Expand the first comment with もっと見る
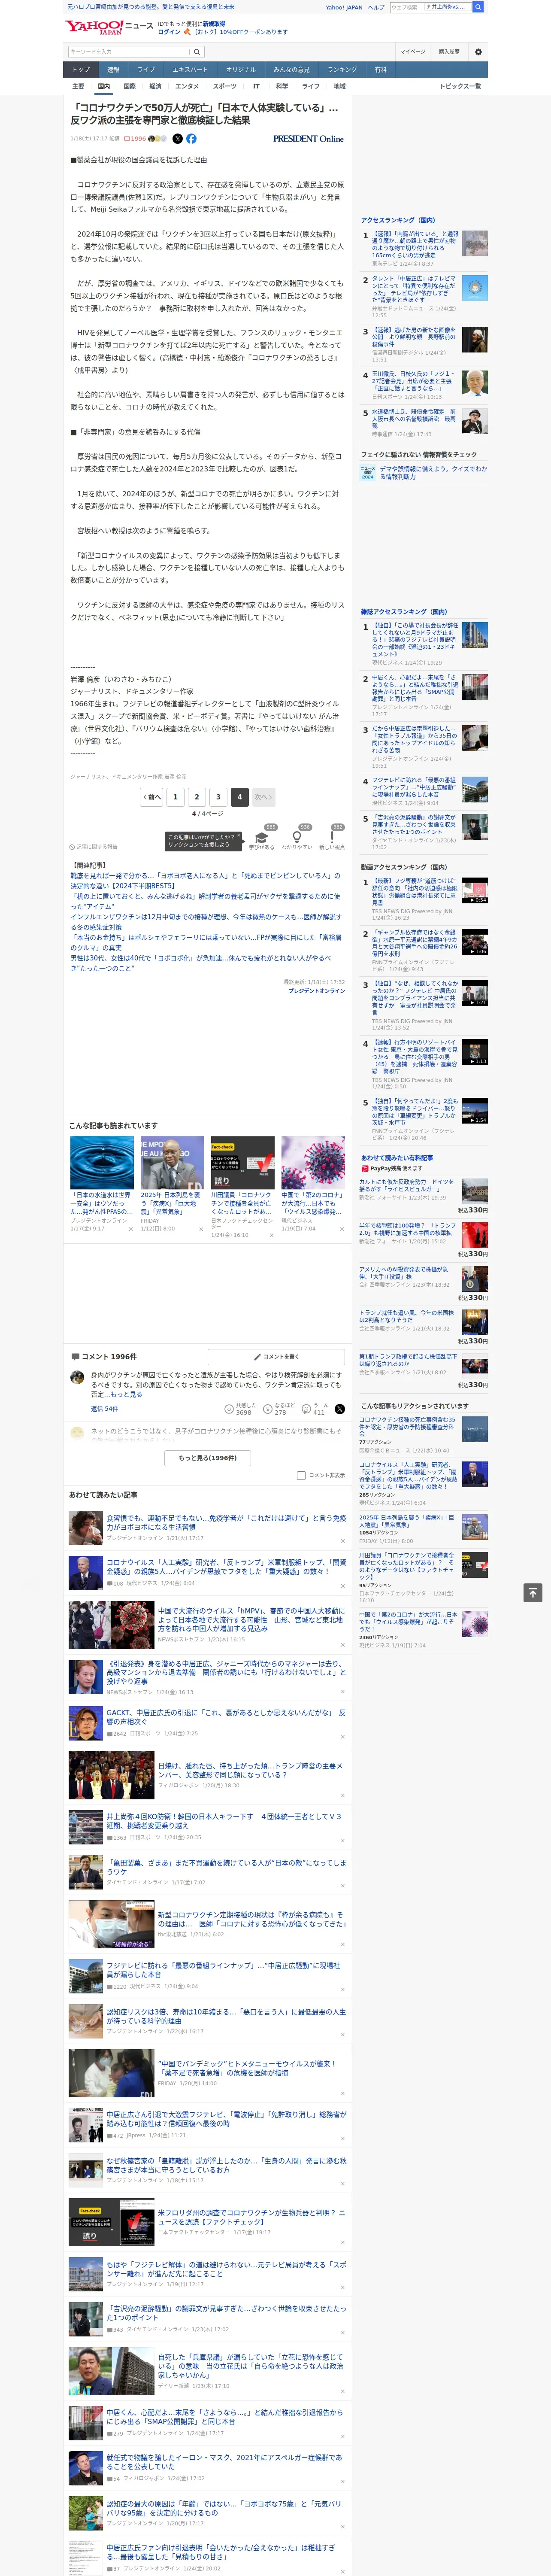The height and width of the screenshot is (2576, 551). coord(126,1394)
